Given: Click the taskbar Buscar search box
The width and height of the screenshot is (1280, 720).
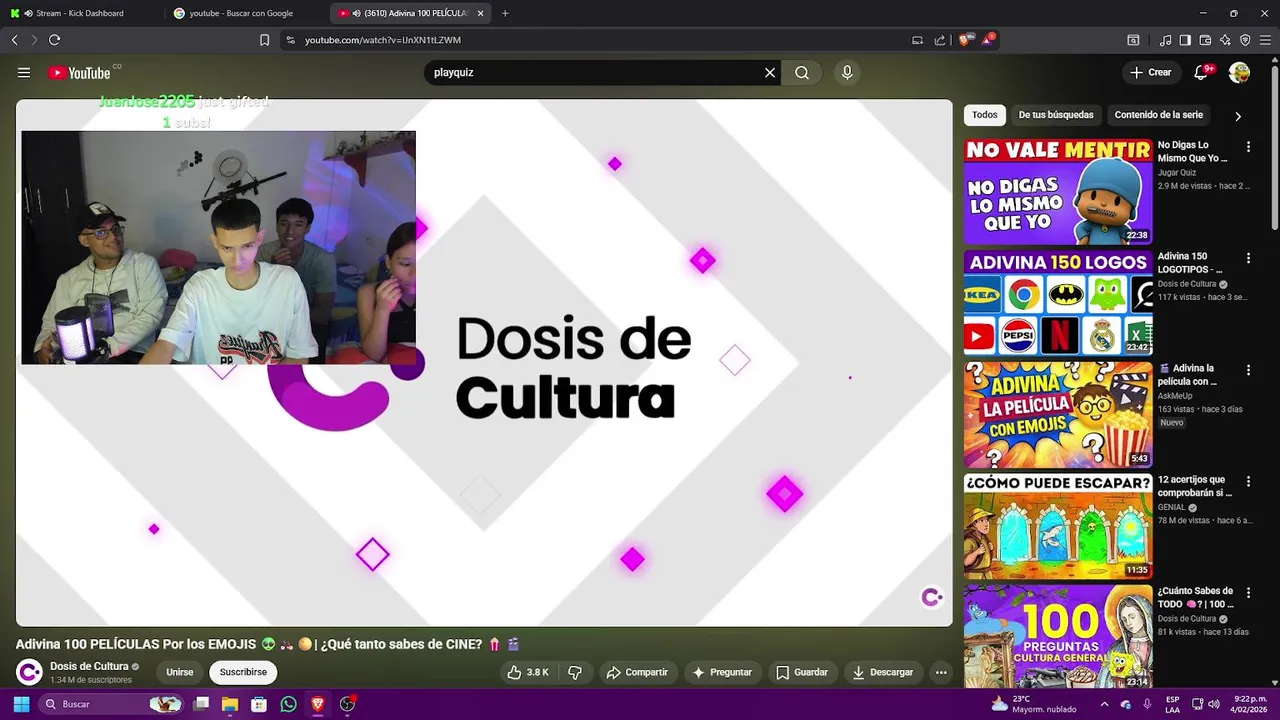Looking at the screenshot, I should pos(112,704).
